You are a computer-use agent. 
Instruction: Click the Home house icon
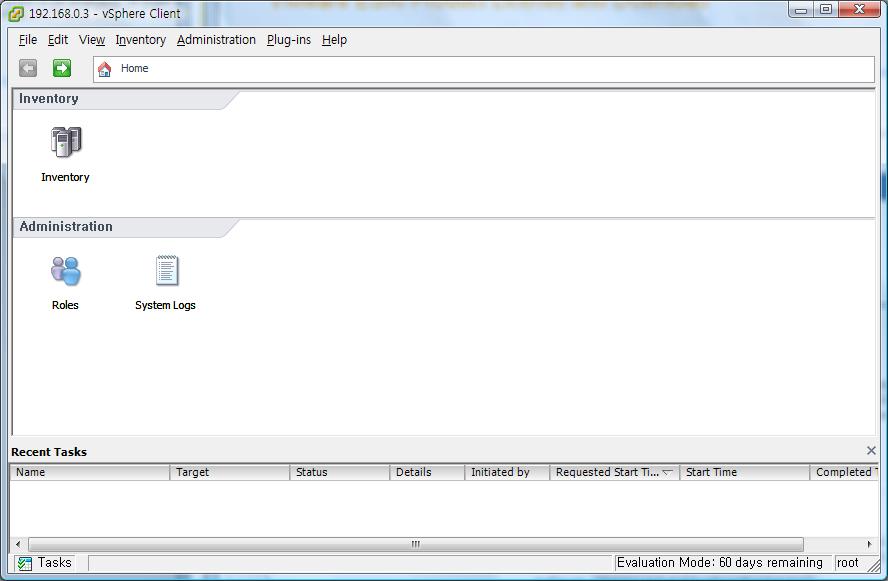point(104,69)
